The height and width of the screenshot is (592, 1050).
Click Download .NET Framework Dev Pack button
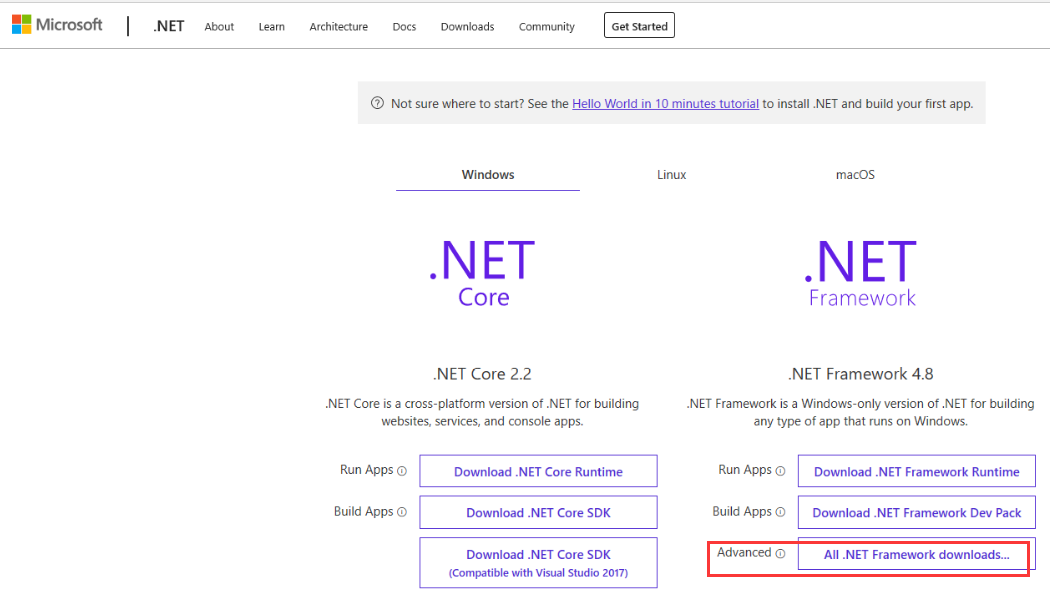pyautogui.click(x=917, y=512)
